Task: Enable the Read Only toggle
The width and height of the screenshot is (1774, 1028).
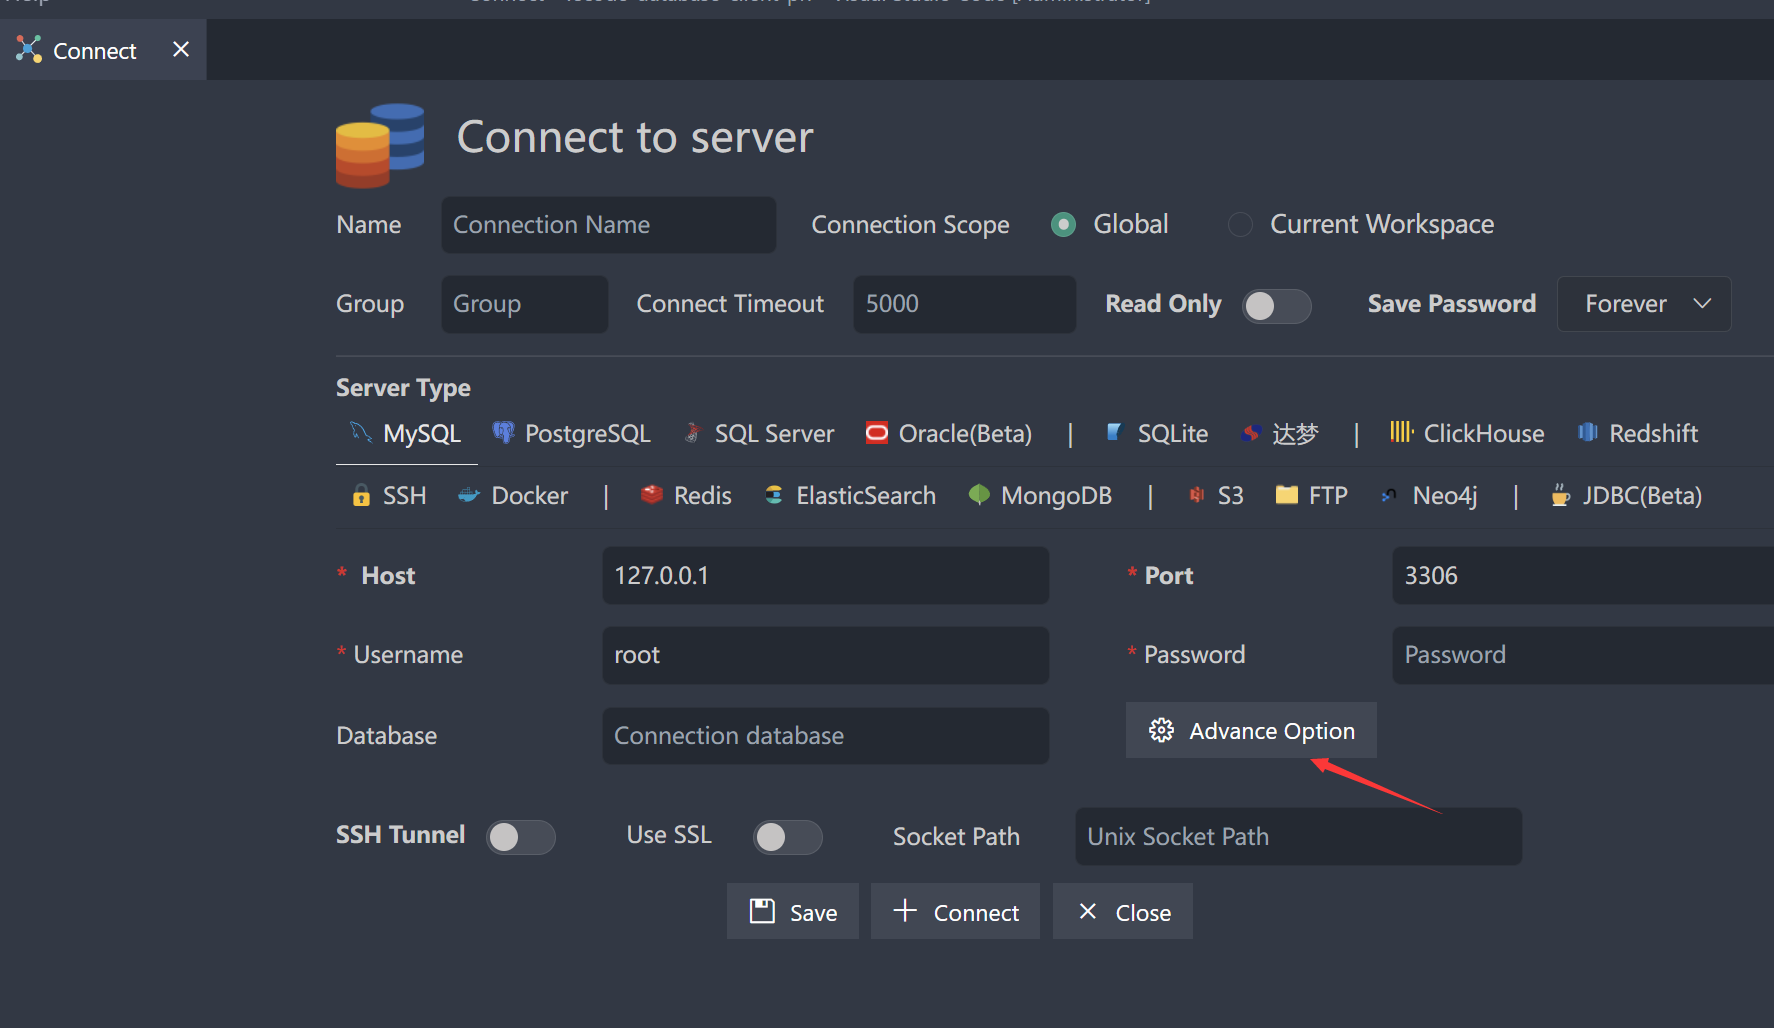Action: click(1277, 306)
